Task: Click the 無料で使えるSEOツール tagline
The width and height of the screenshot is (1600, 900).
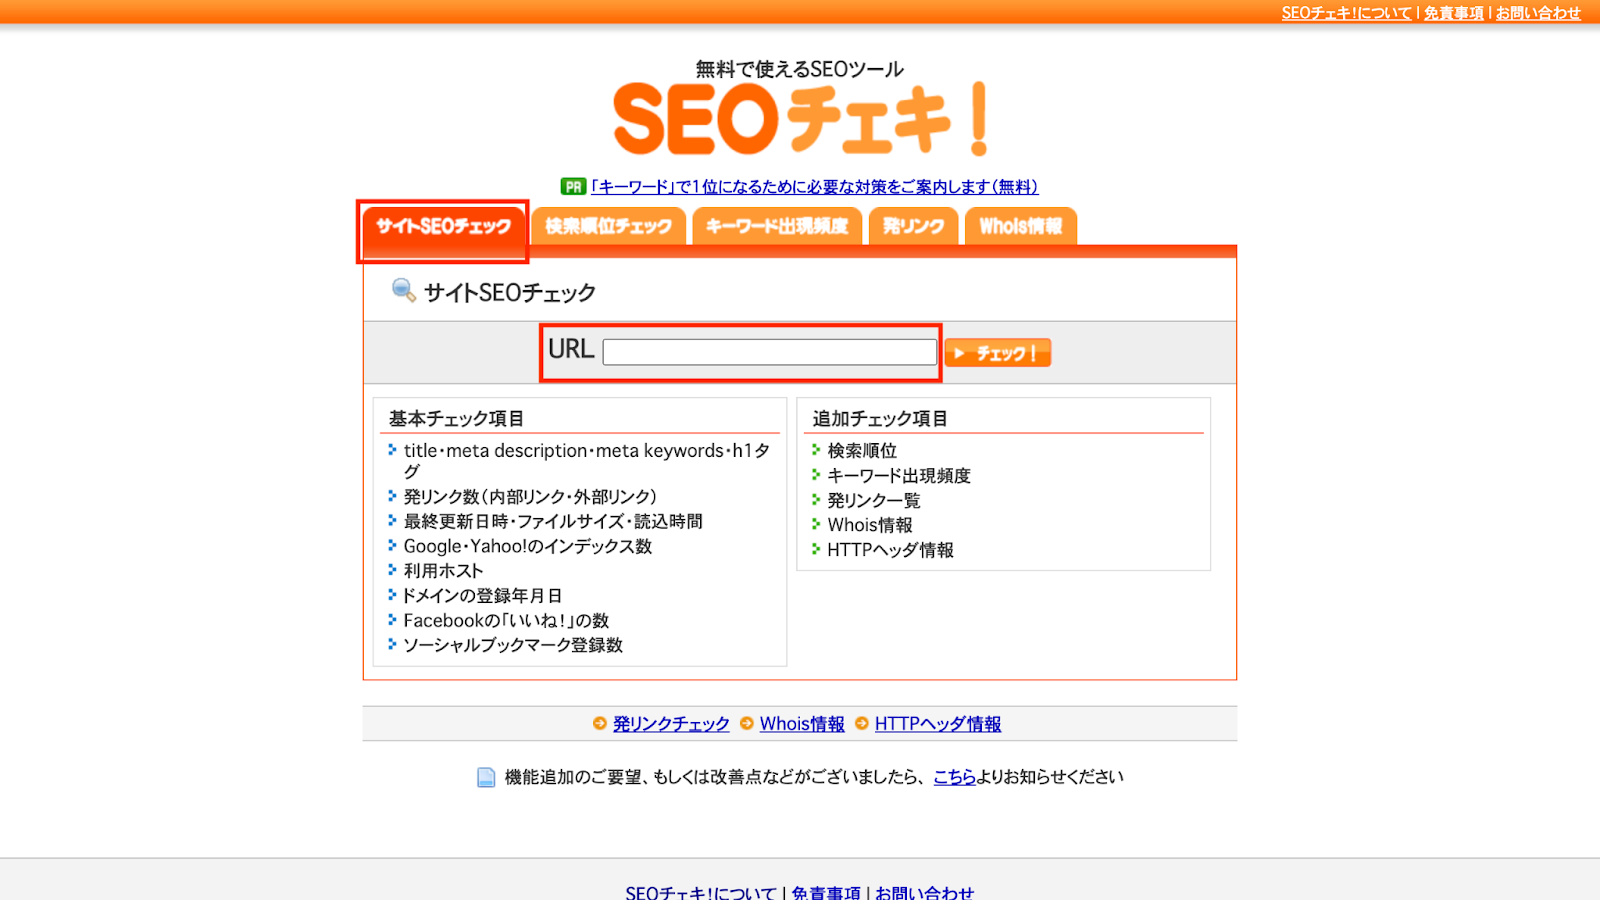Action: tap(800, 69)
